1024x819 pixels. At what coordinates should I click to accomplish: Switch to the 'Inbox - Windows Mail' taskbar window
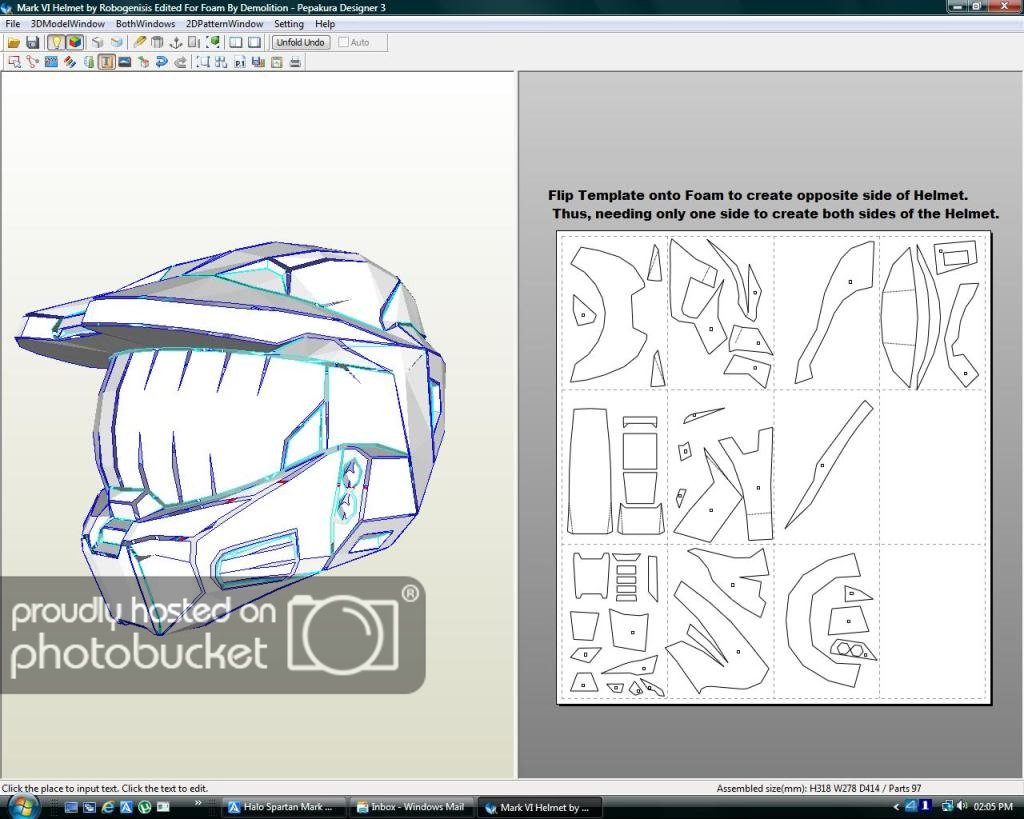pos(411,807)
